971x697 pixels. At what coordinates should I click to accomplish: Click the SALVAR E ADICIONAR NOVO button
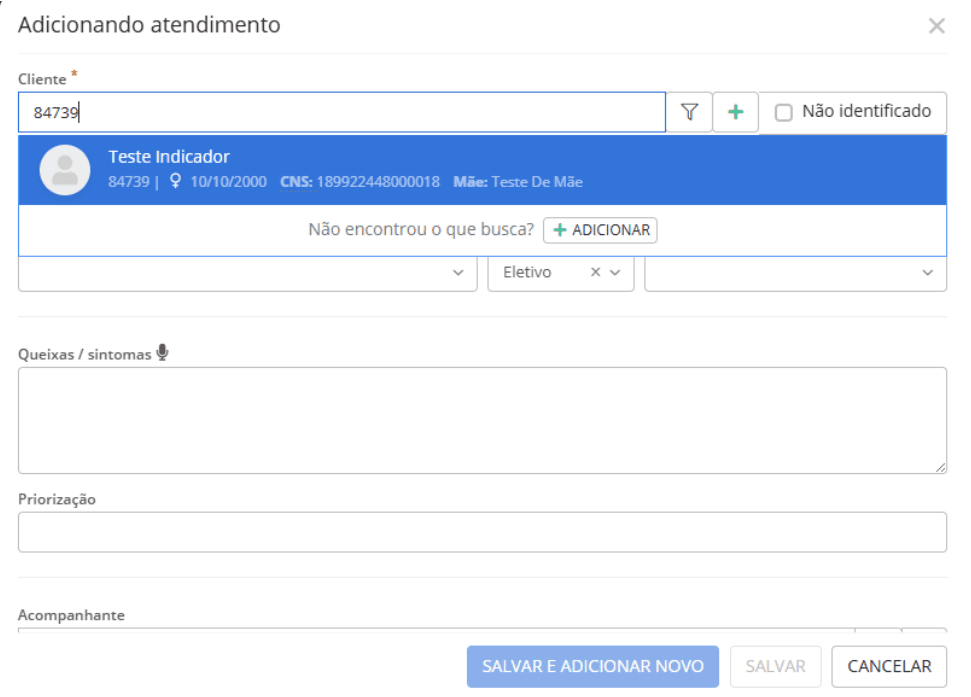point(593,666)
